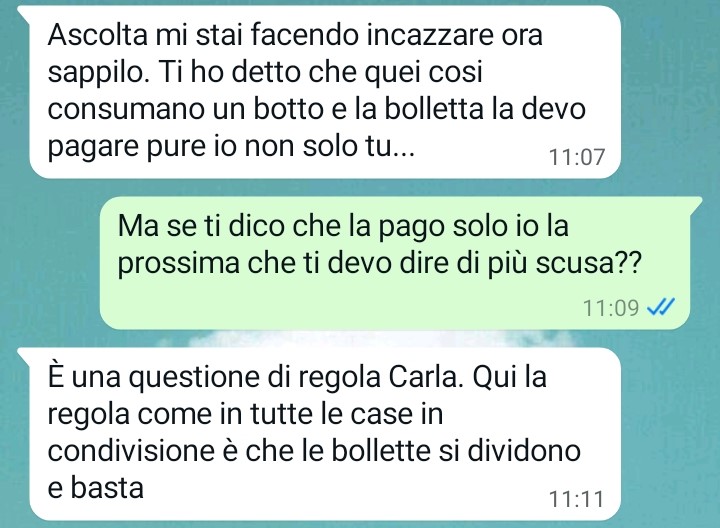Click the word "condivisione" in last message
The width and height of the screenshot is (720, 528).
pyautogui.click(x=131, y=451)
